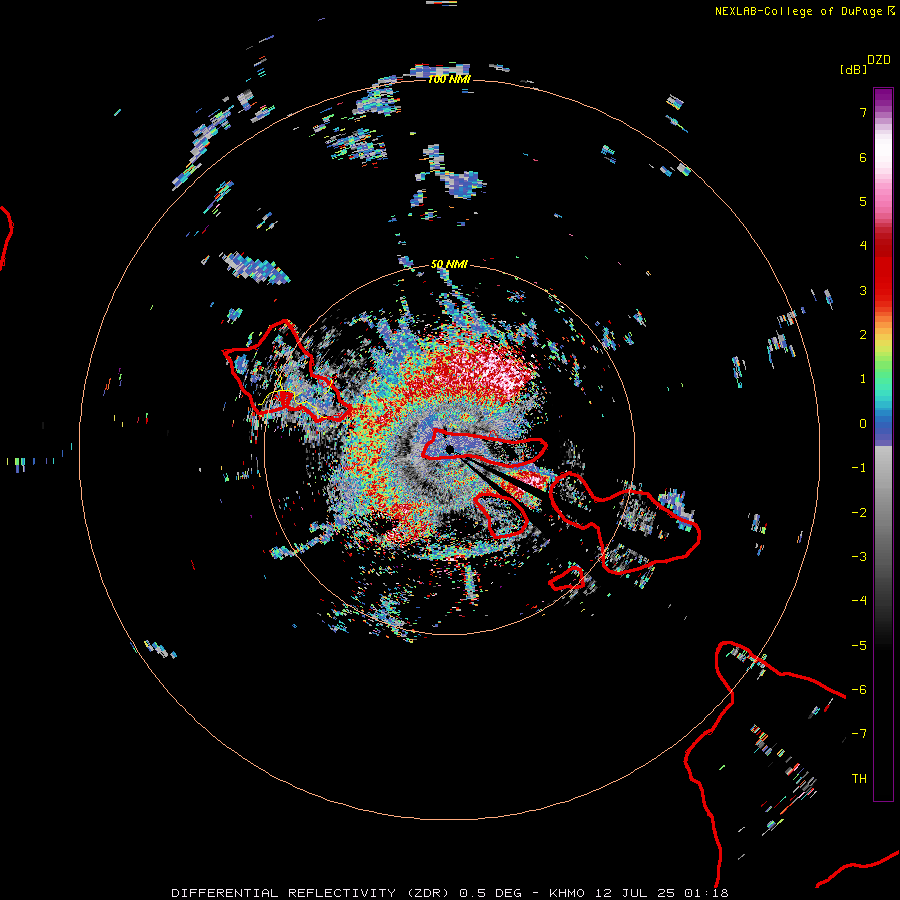The image size is (900, 900).
Task: Click the 01:18 timestamp
Action: (707, 893)
